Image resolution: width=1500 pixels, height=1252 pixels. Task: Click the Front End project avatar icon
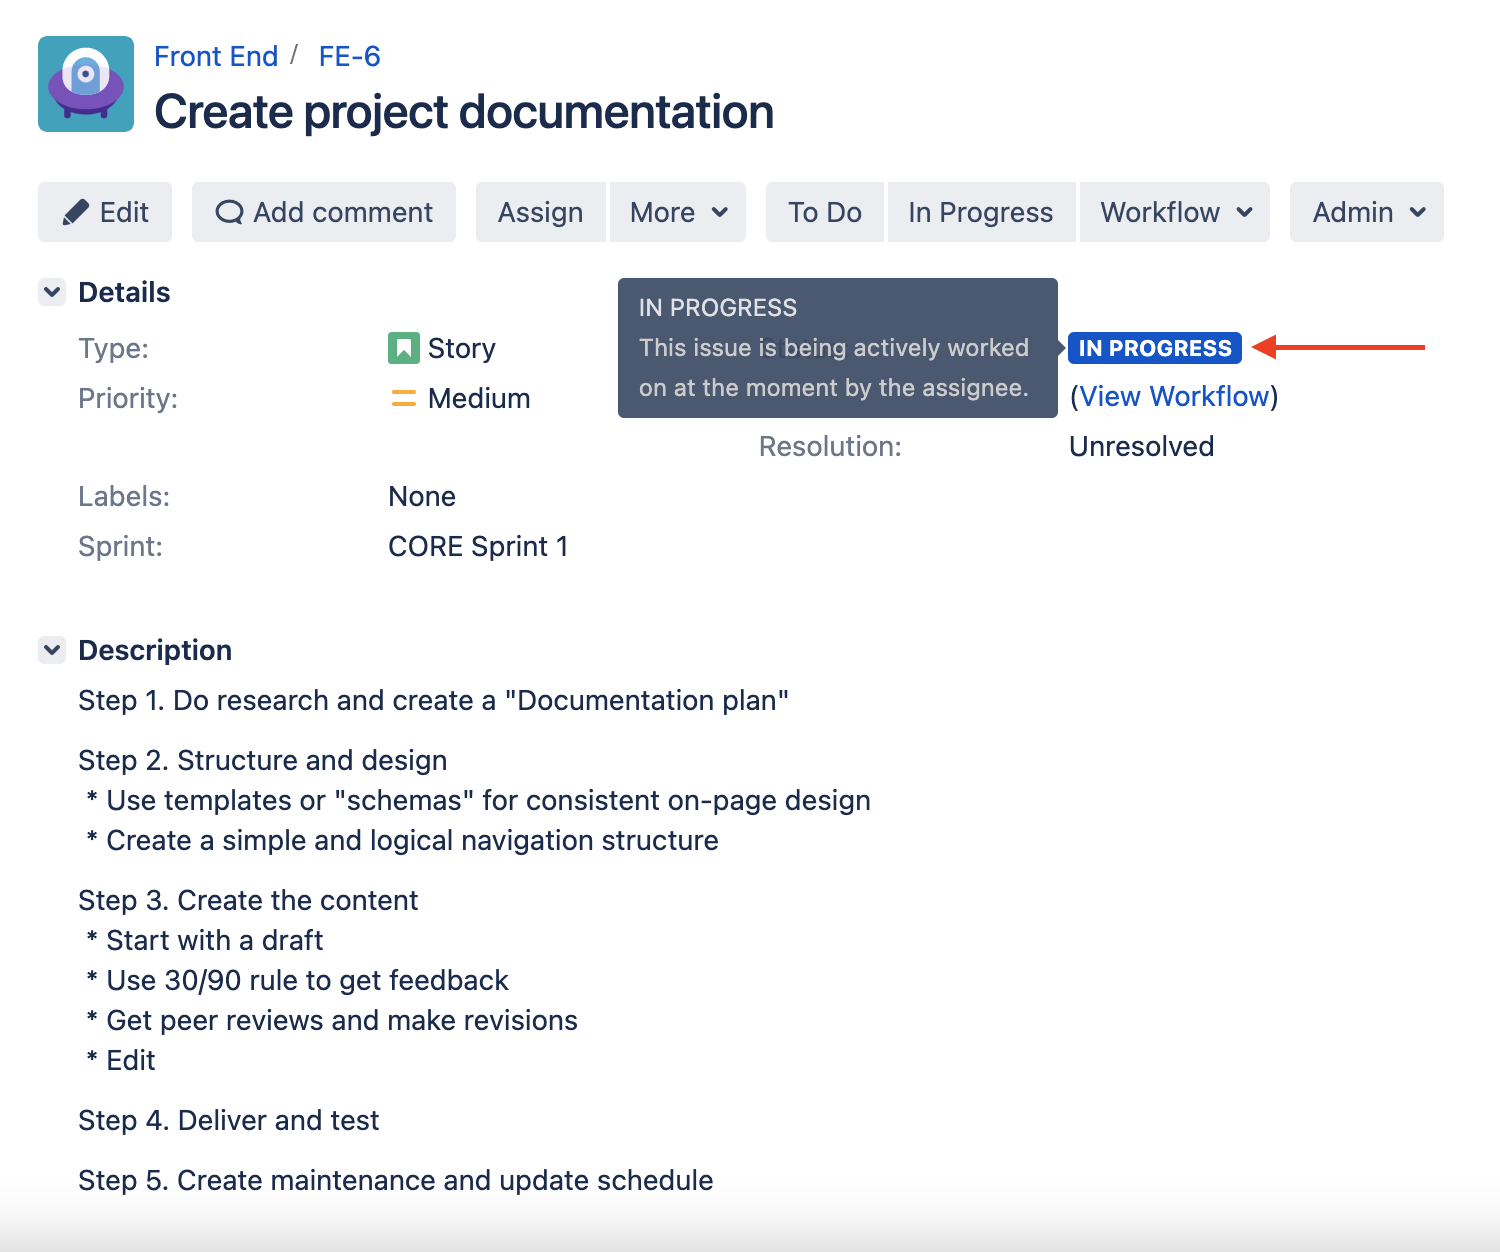pos(86,84)
